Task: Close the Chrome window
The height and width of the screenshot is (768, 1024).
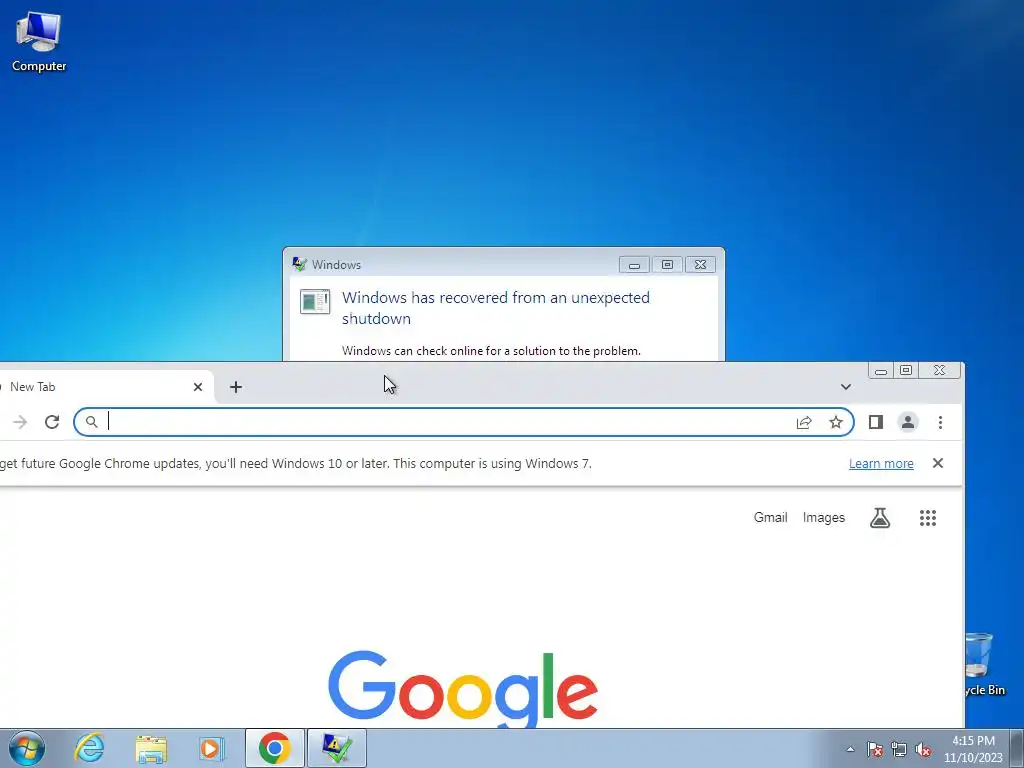Action: [x=939, y=370]
